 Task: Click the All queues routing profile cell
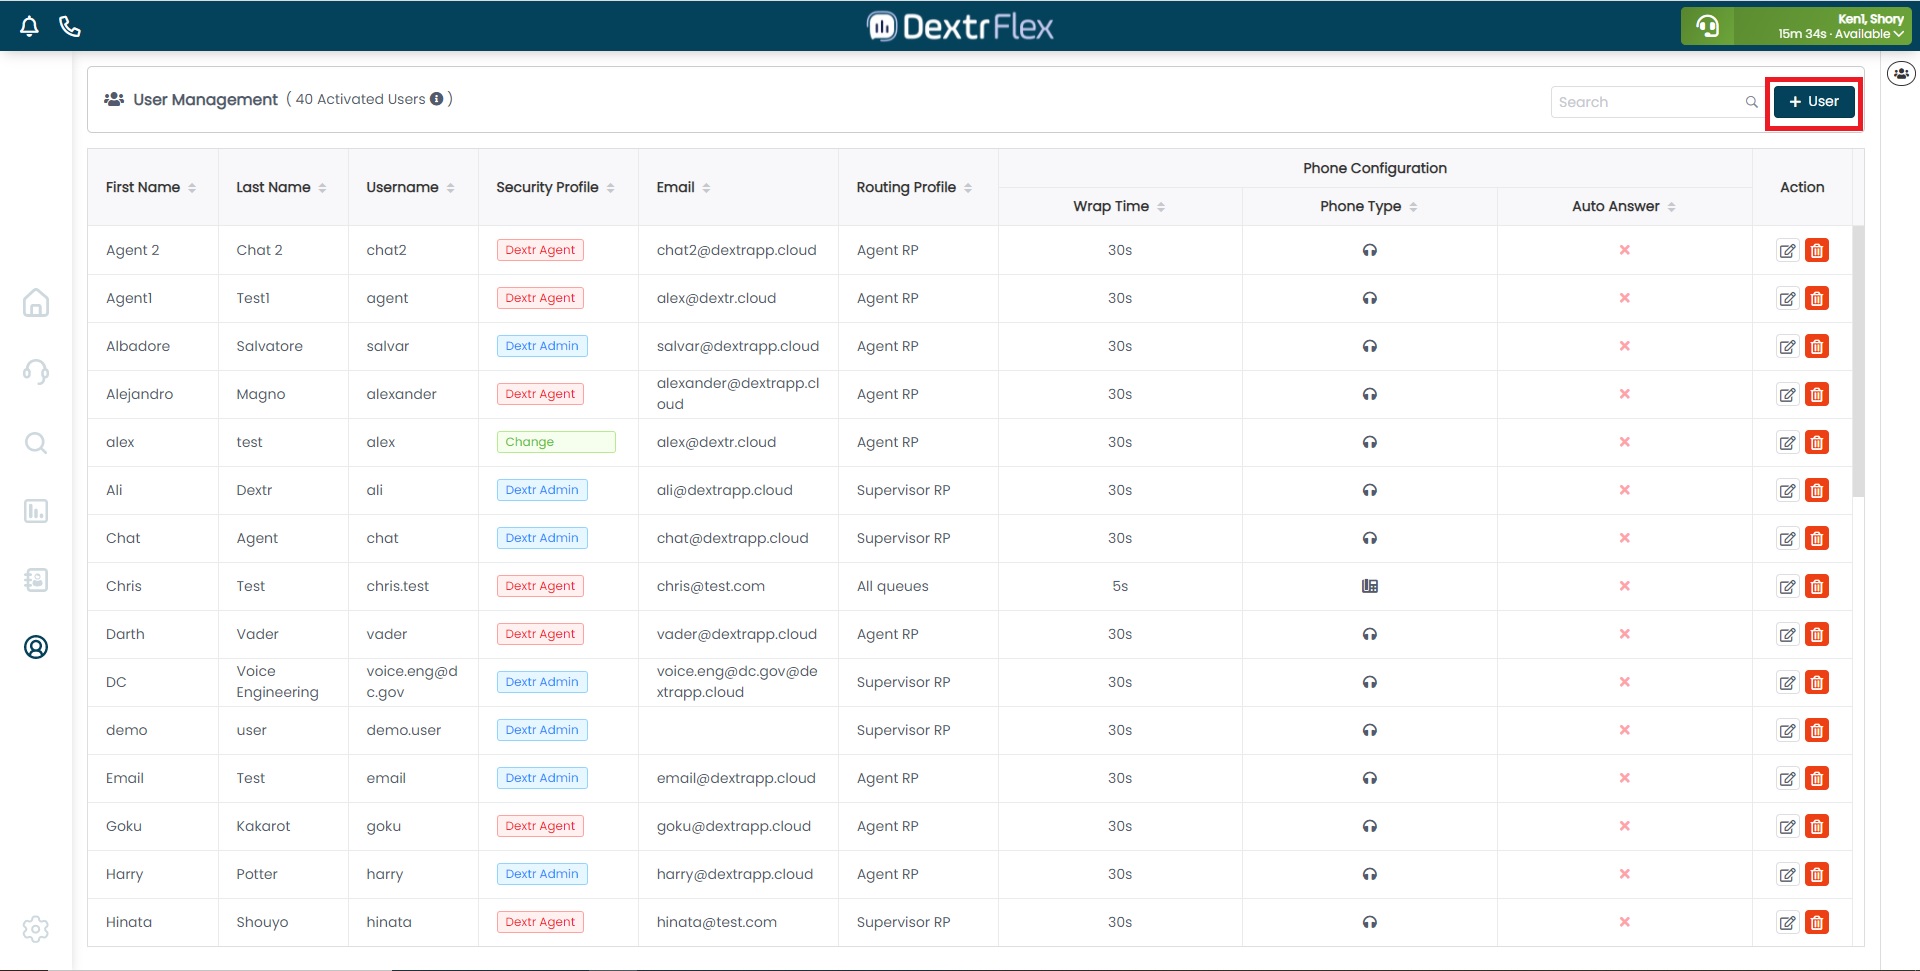892,586
